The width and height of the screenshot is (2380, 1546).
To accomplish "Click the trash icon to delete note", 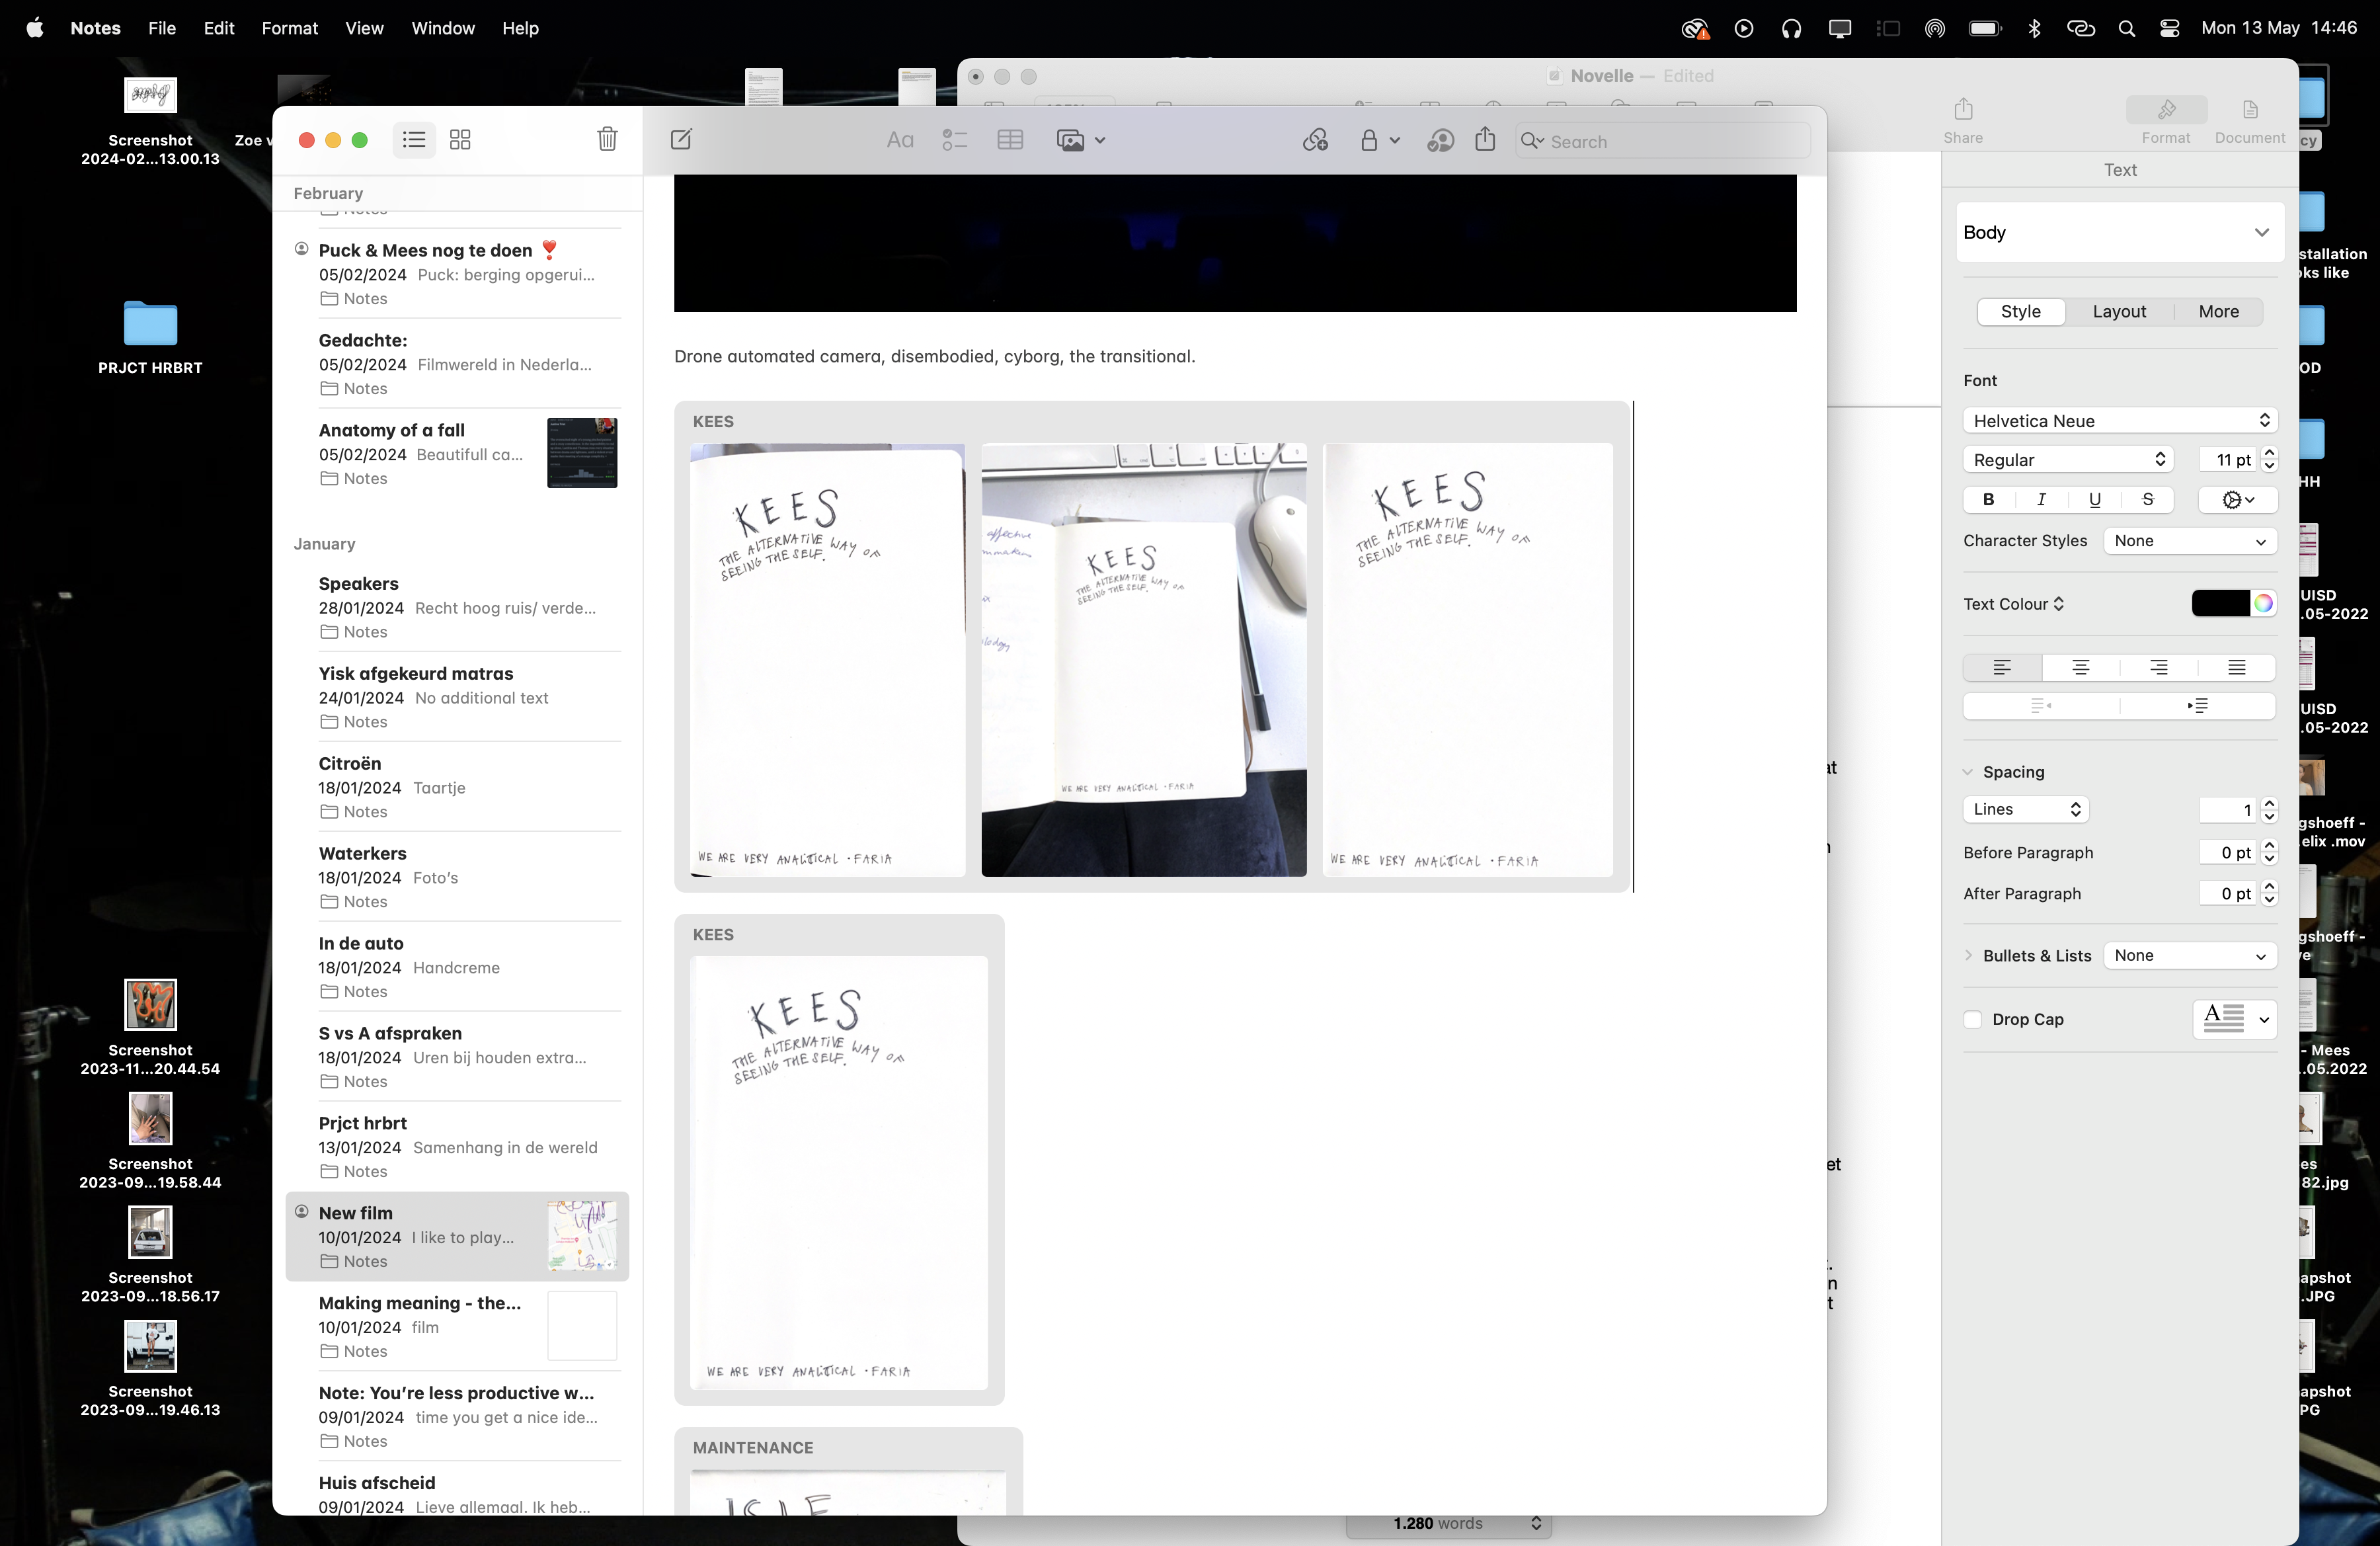I will point(607,140).
